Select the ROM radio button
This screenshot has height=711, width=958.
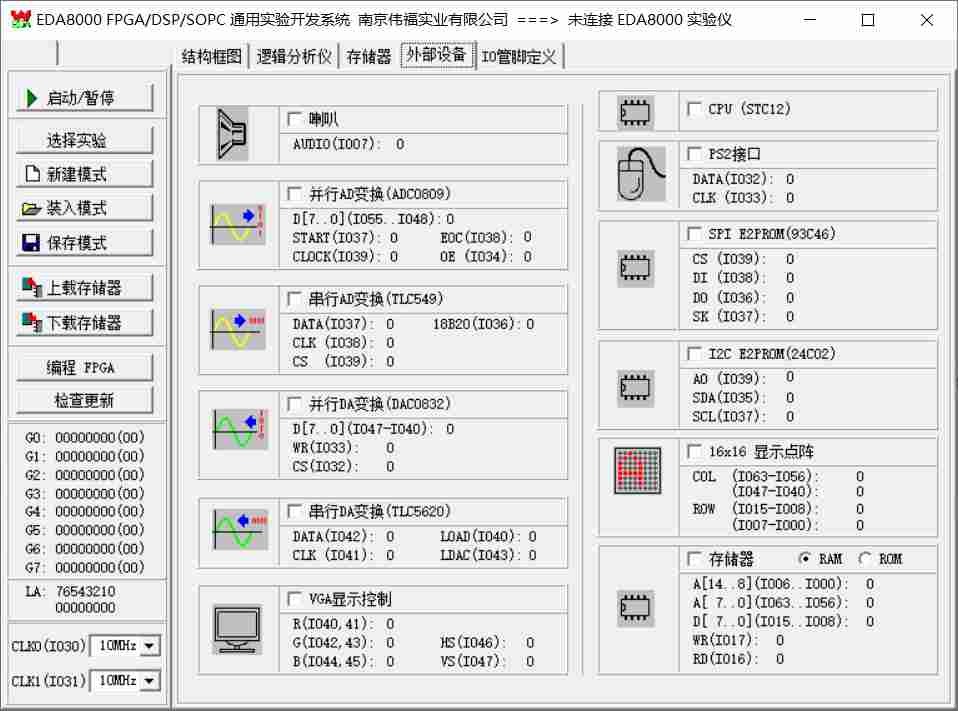(865, 559)
